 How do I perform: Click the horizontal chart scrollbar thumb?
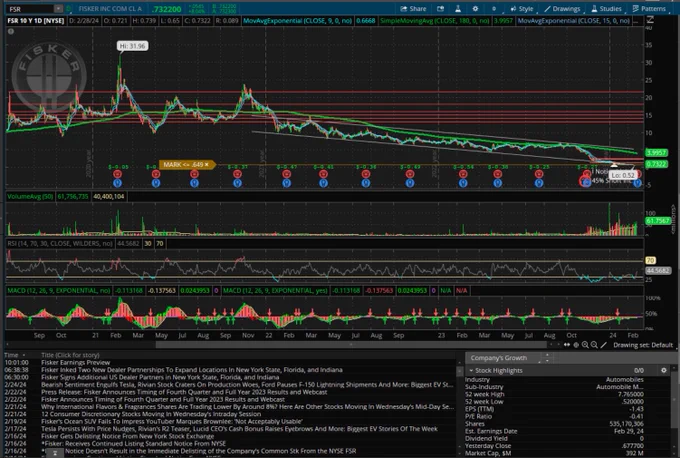(x=351, y=345)
